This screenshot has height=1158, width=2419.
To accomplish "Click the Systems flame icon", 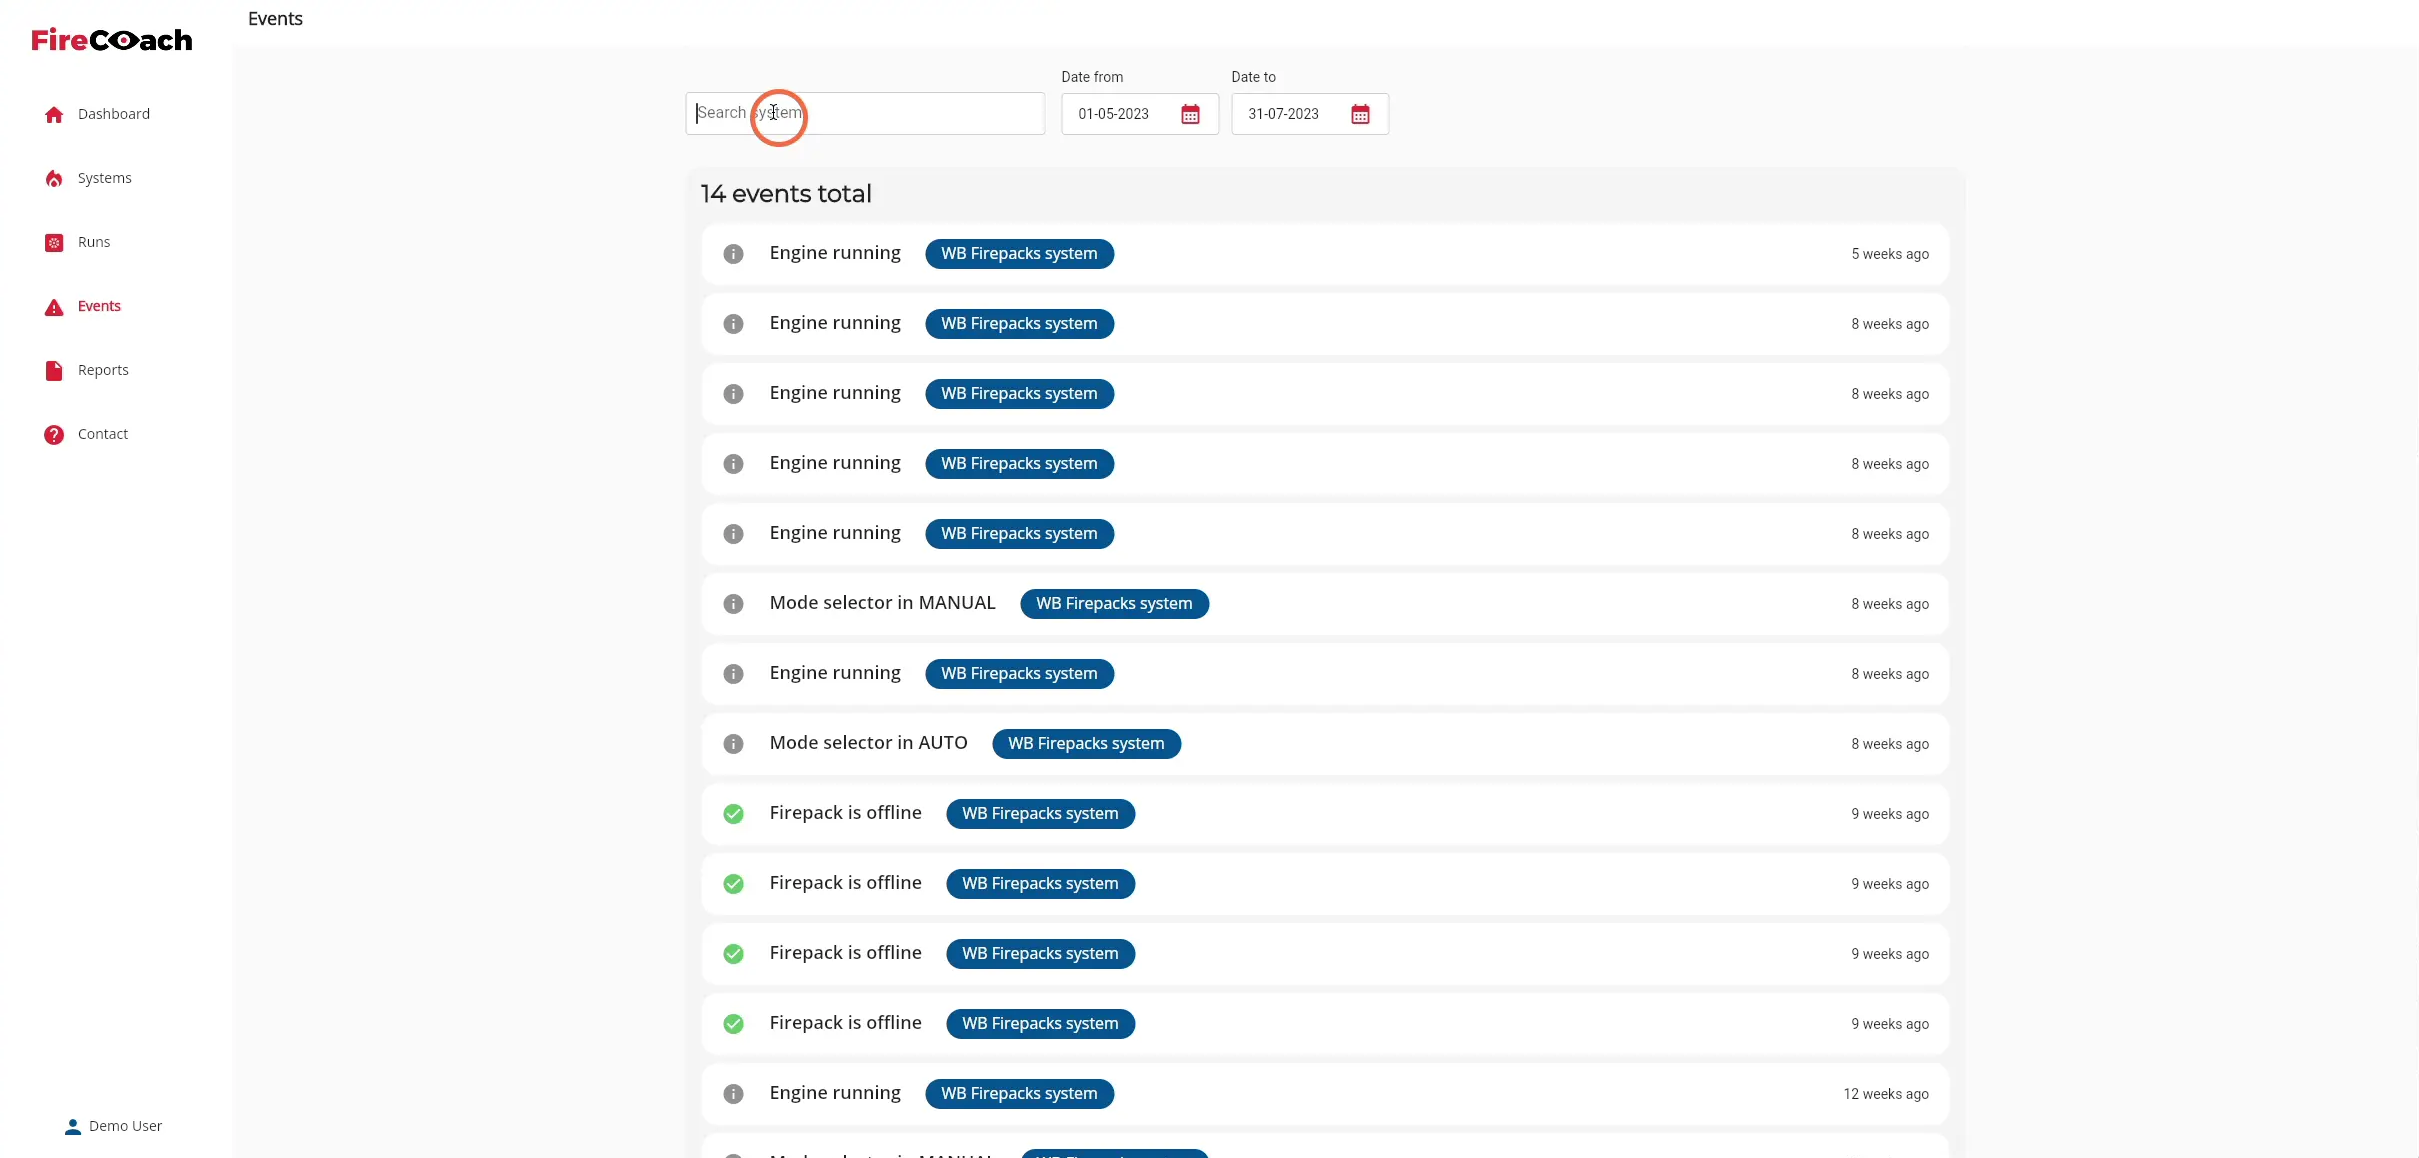I will point(54,178).
